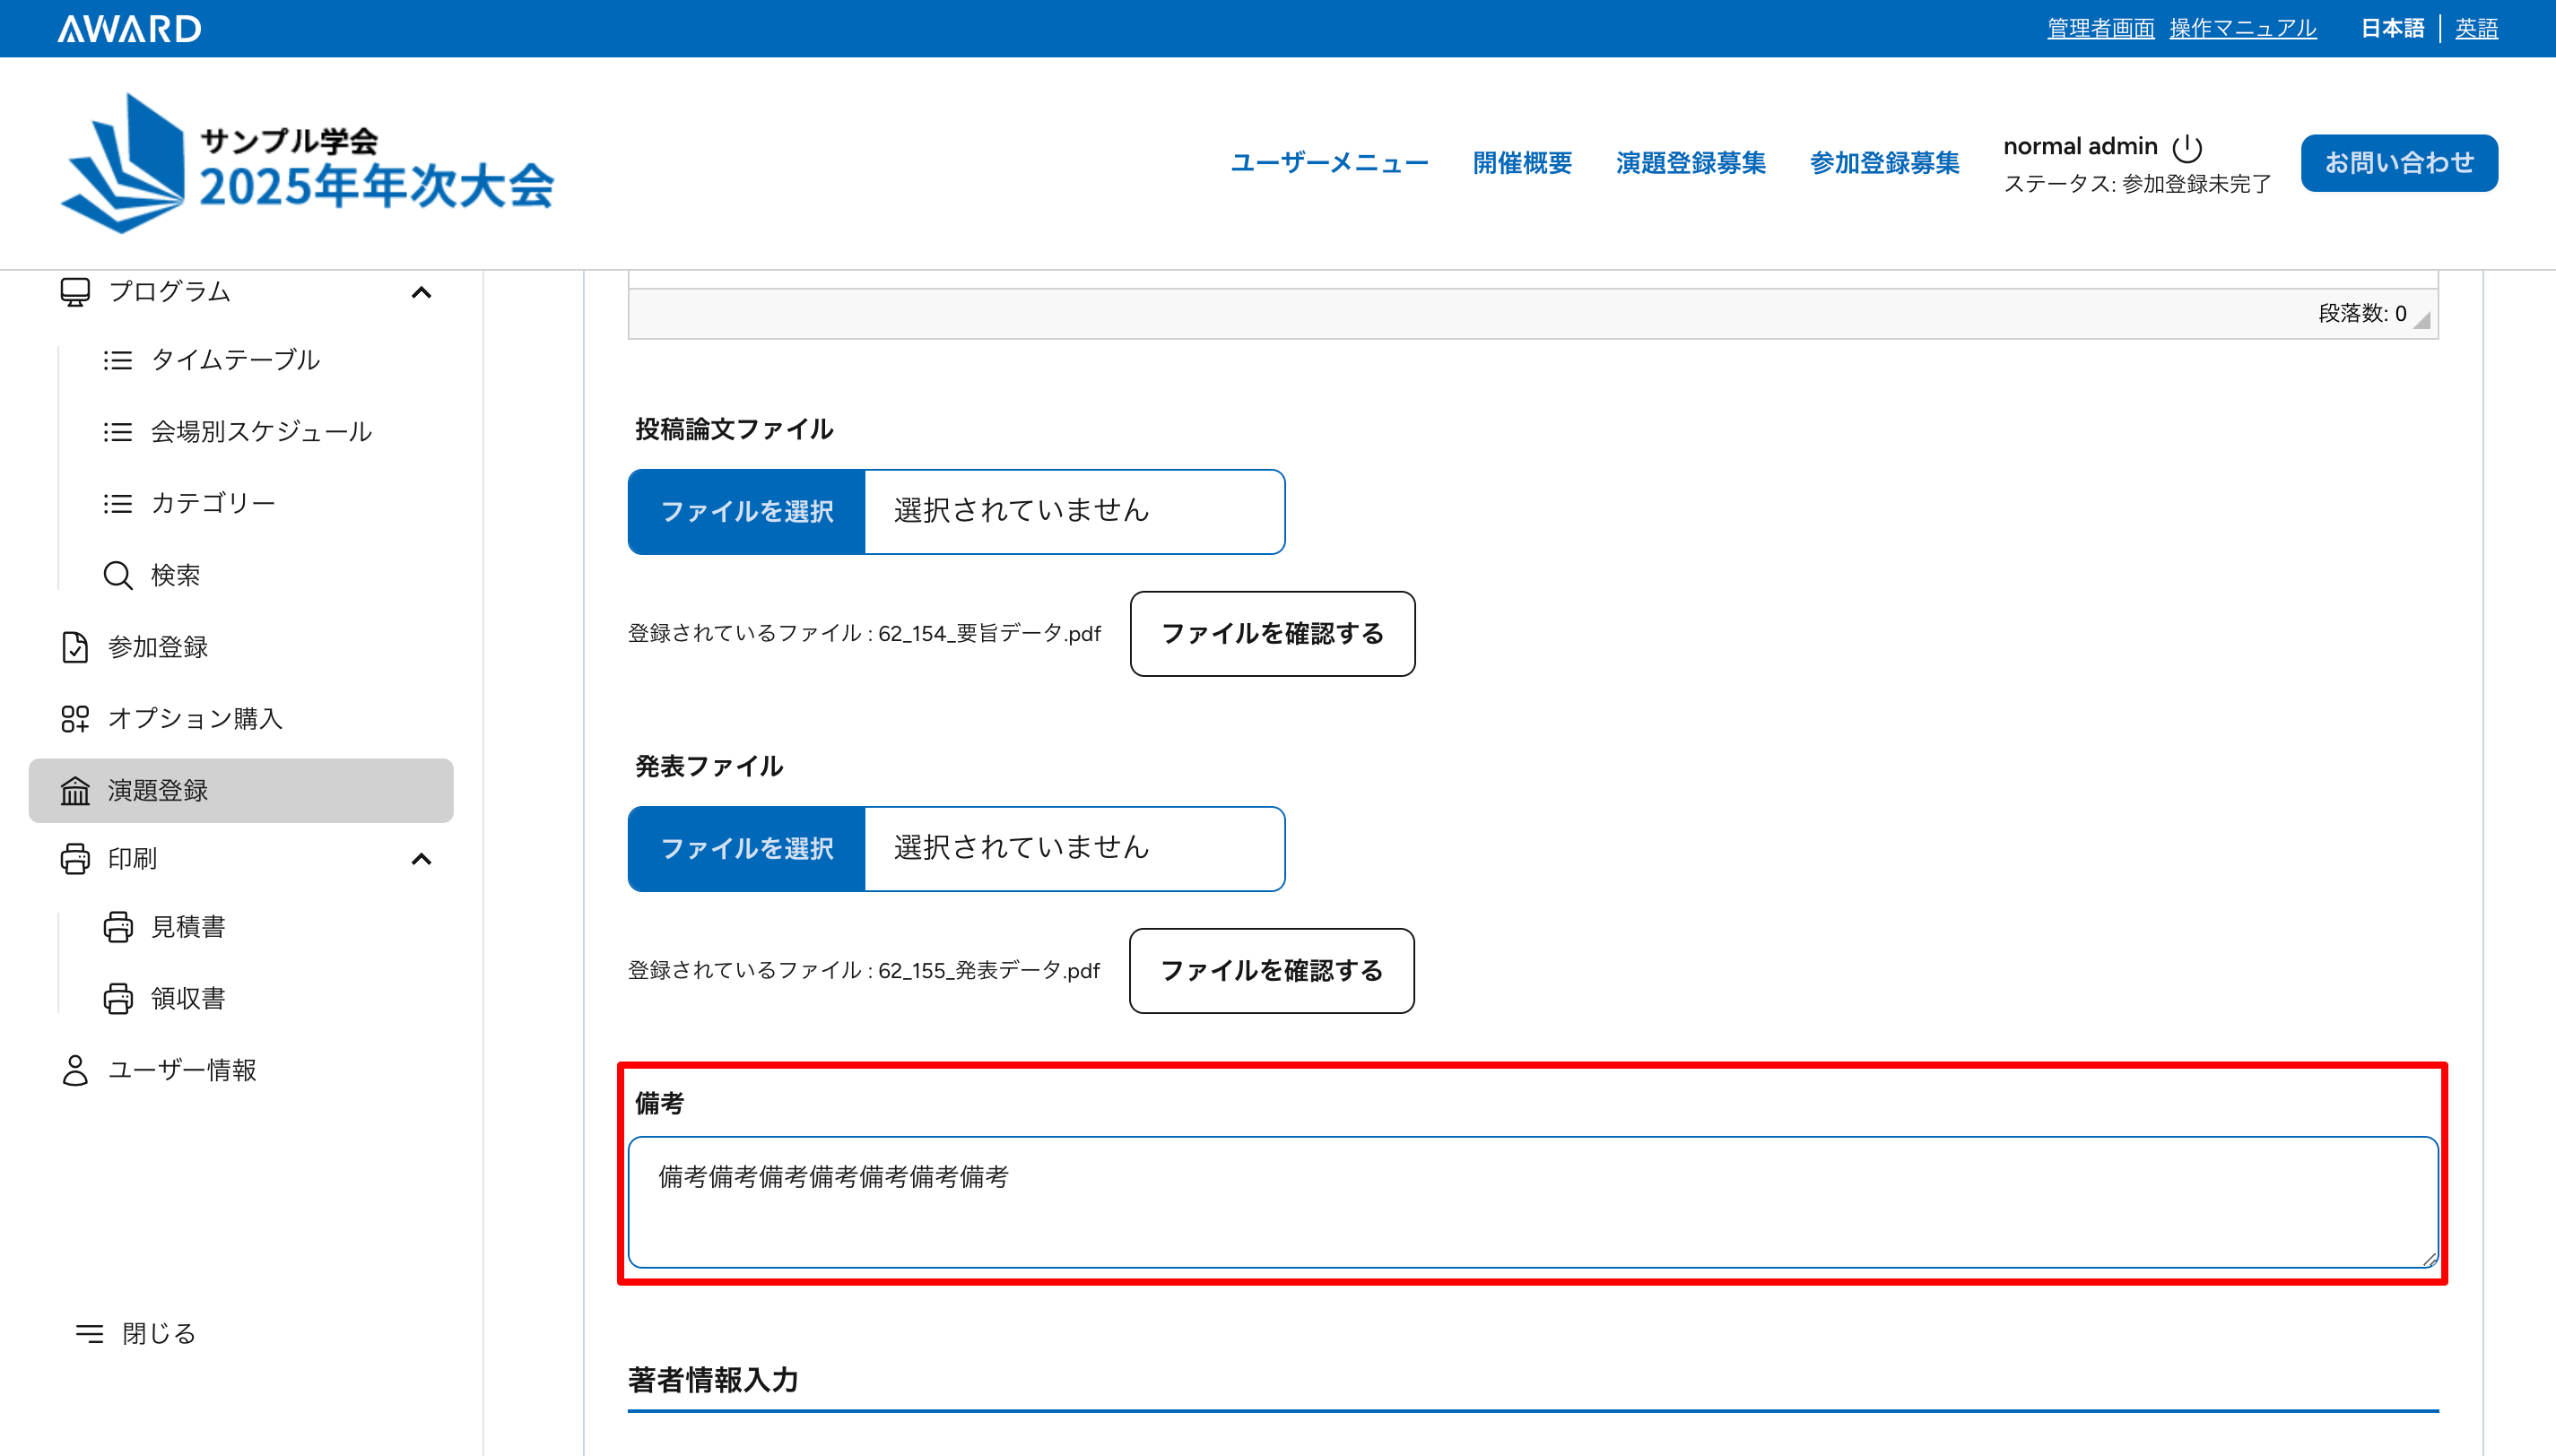Viewport: 2556px width, 1456px height.
Task: Click the printer icon next to 印刷
Action: pos(75,859)
